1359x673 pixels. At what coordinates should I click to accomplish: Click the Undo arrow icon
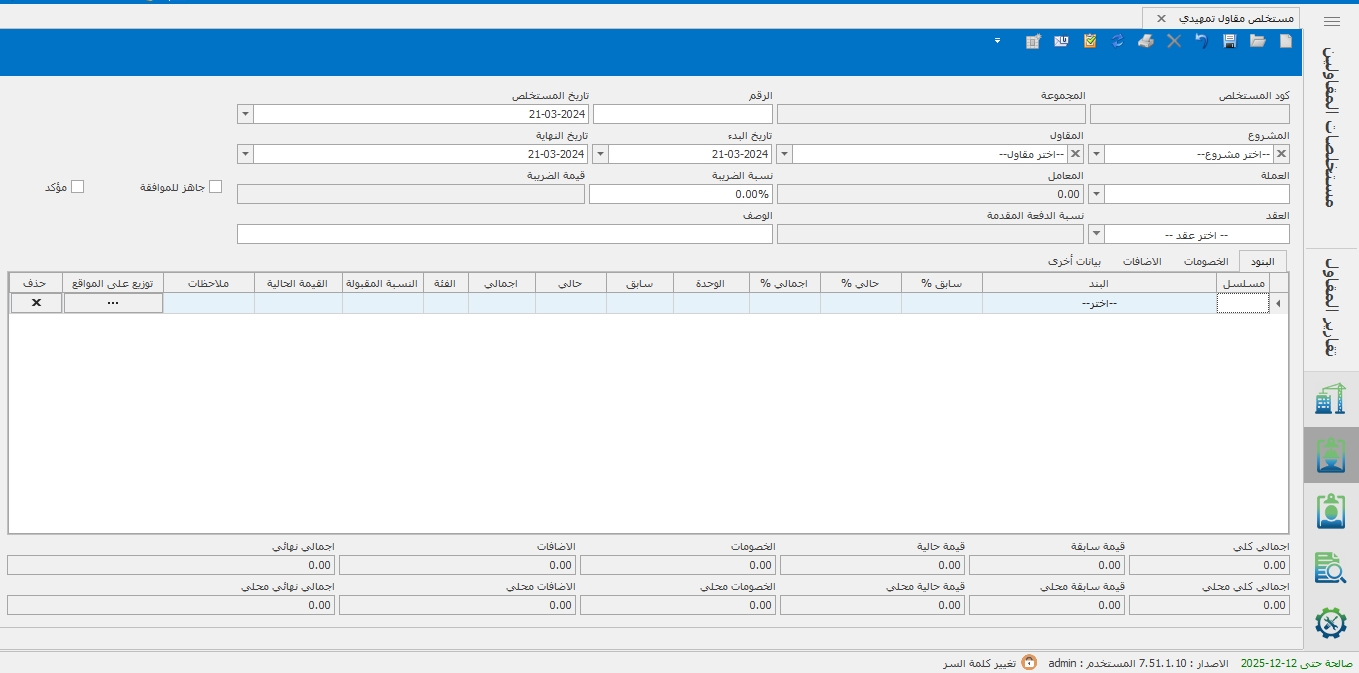(1201, 41)
